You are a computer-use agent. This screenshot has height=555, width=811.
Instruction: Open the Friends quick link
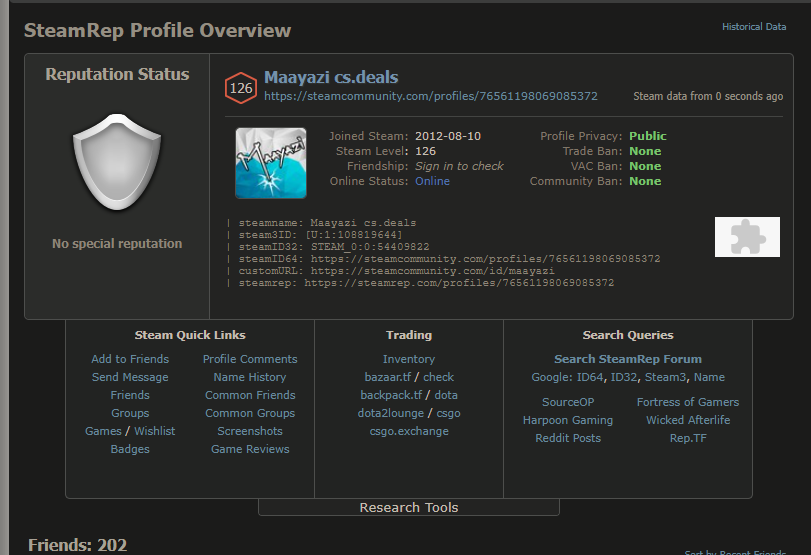130,395
